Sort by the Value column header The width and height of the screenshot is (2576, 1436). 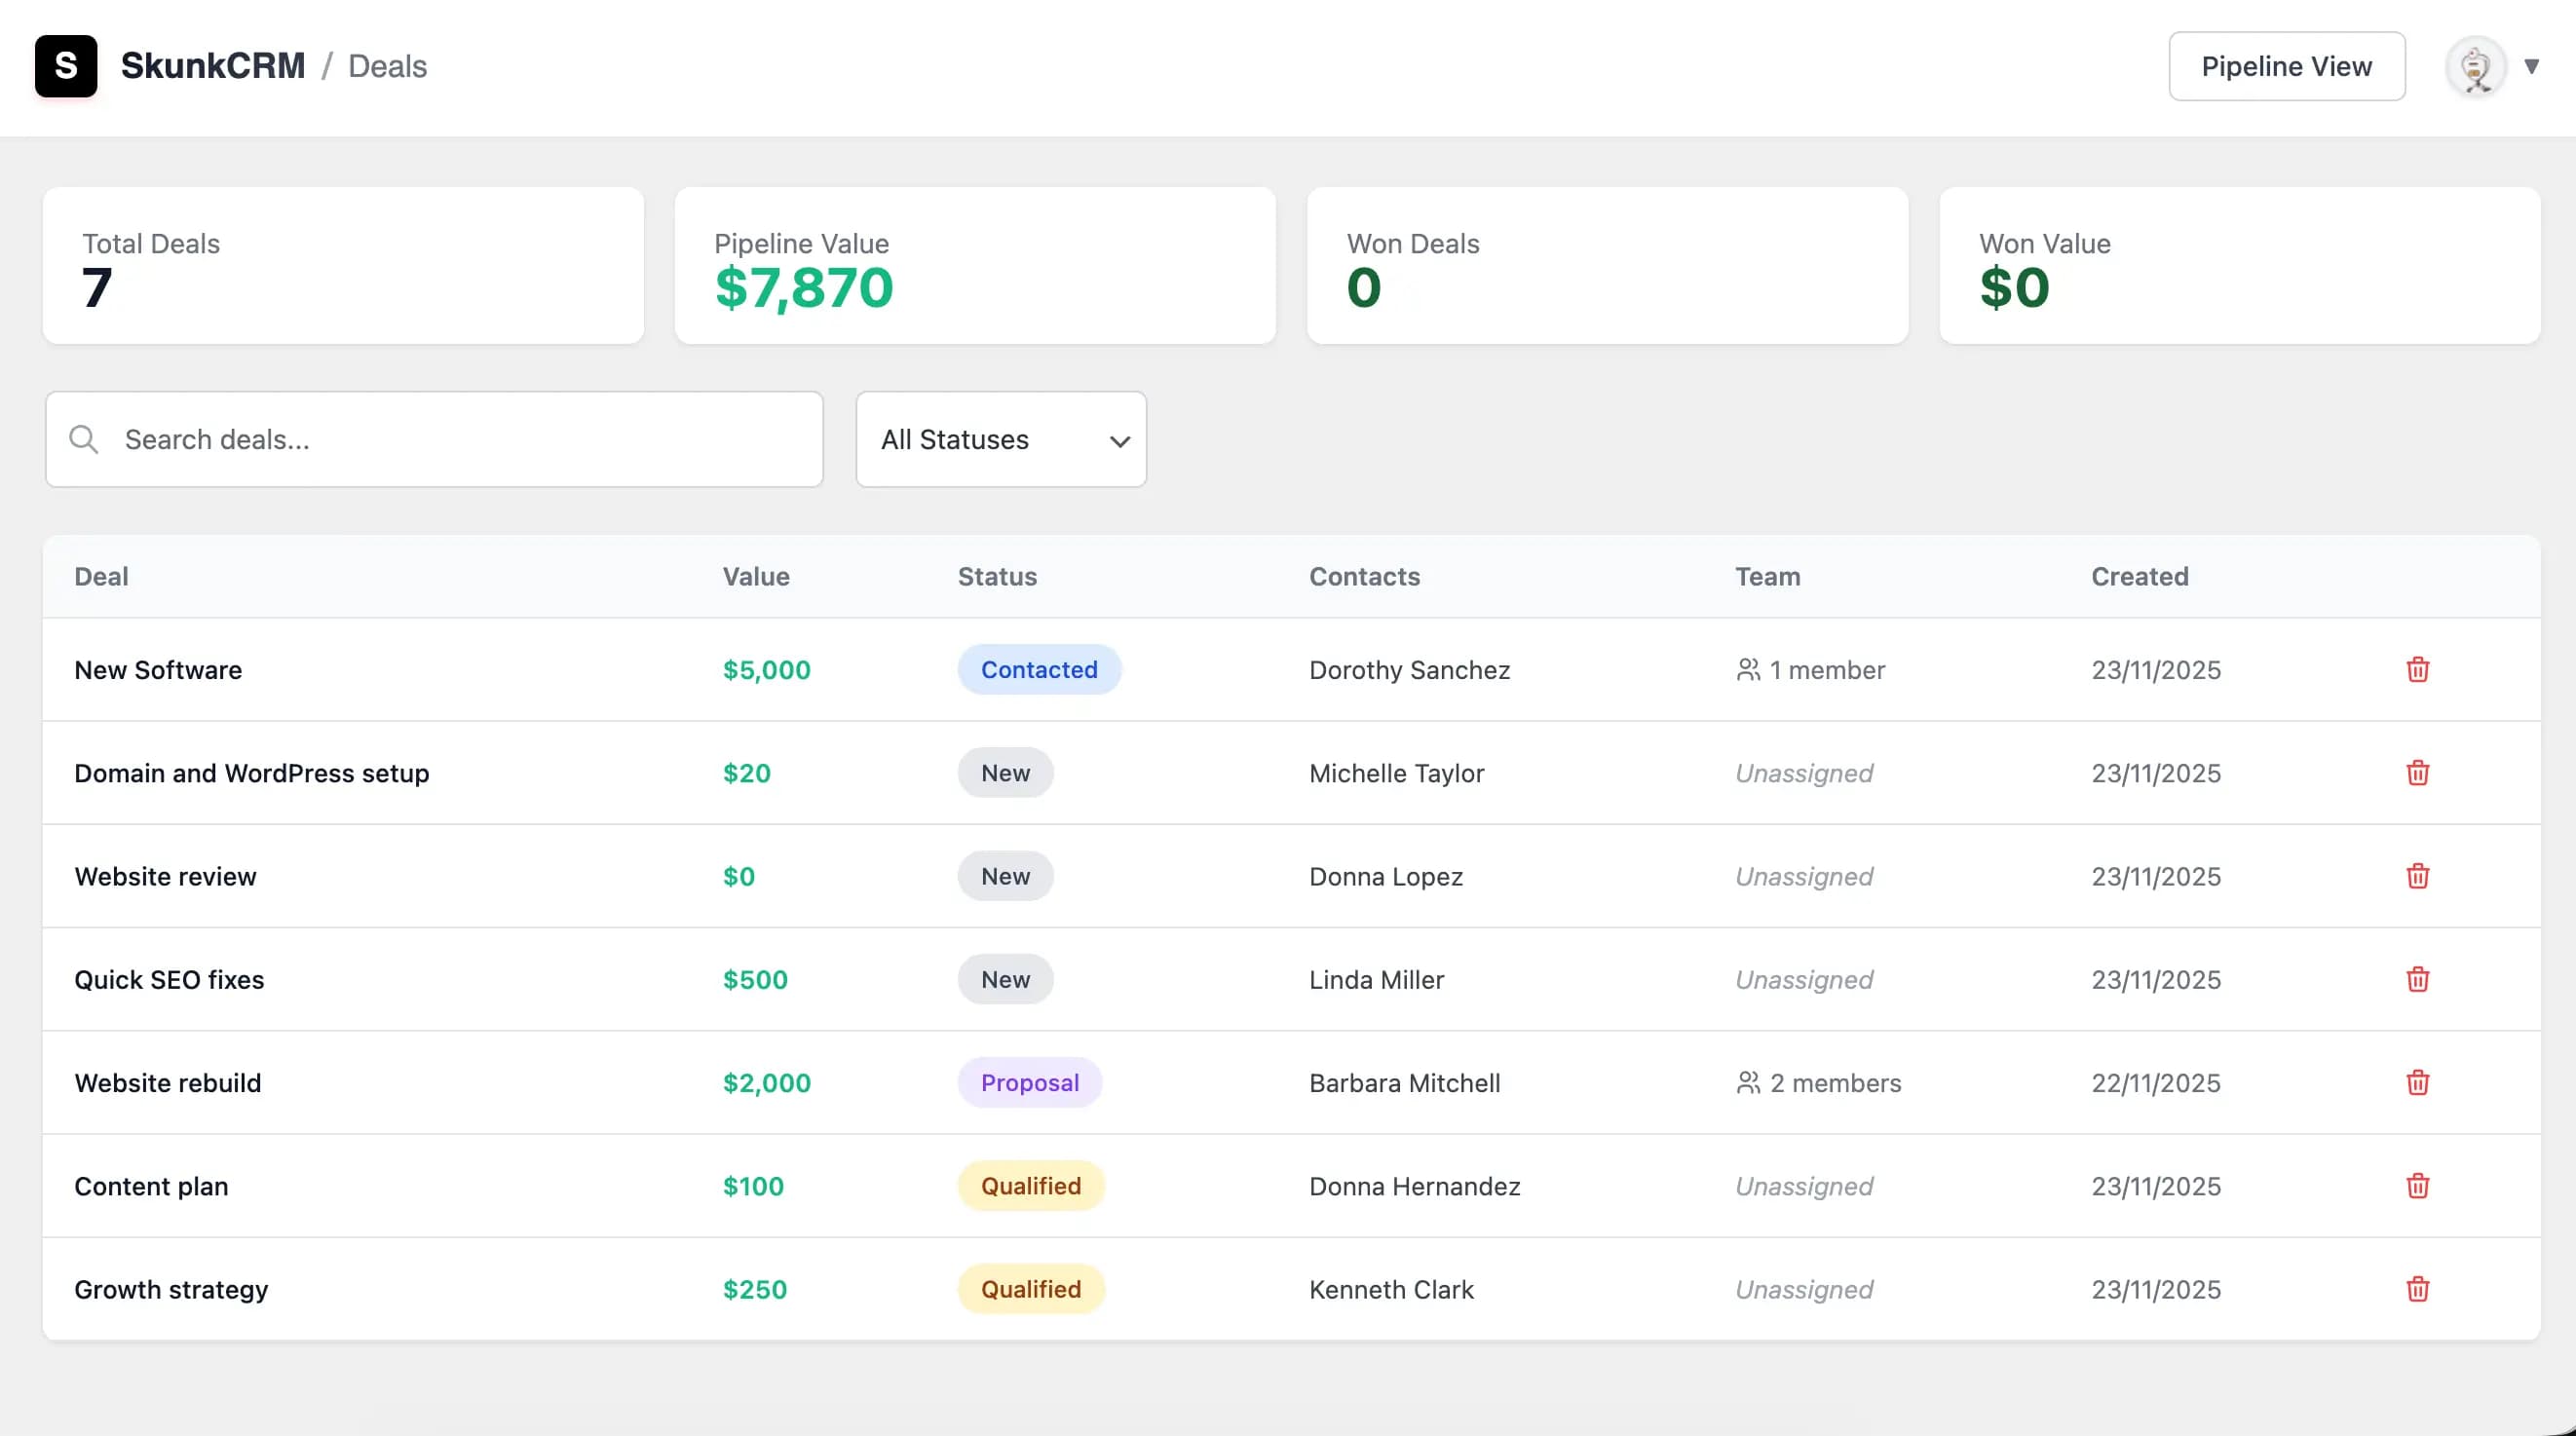(756, 576)
